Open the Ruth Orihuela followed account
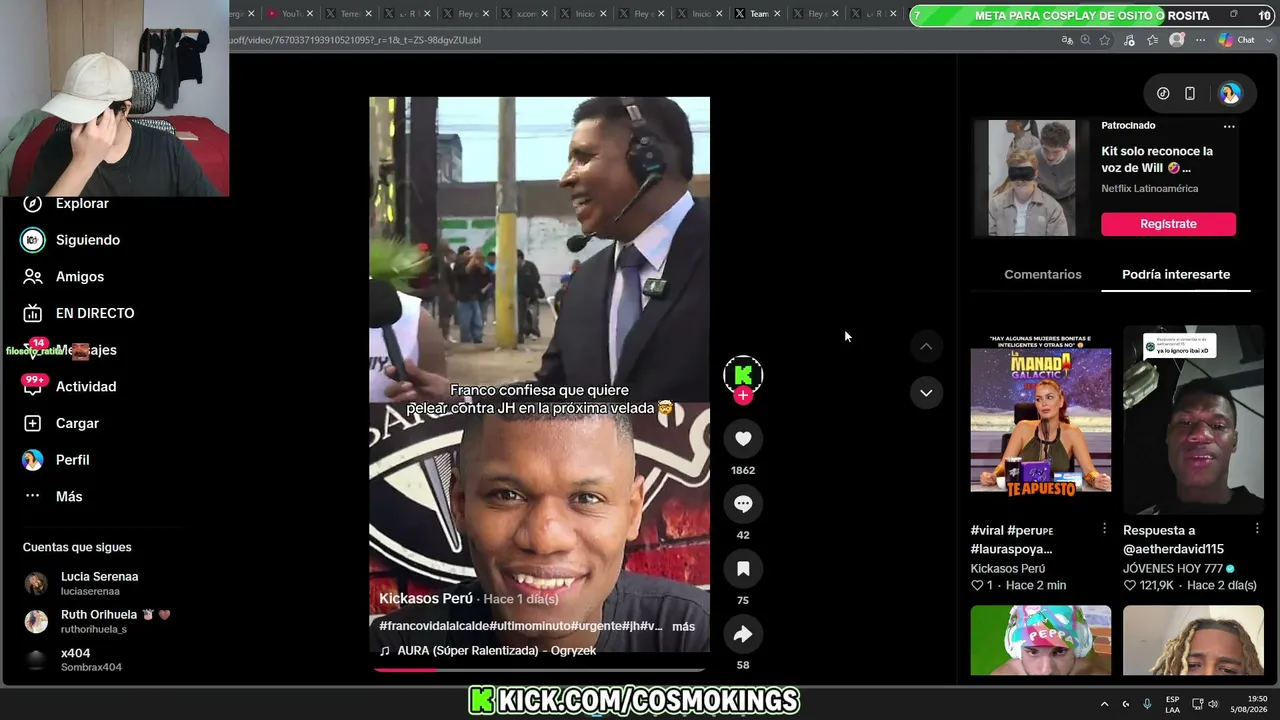The height and width of the screenshot is (720, 1280). click(x=97, y=621)
